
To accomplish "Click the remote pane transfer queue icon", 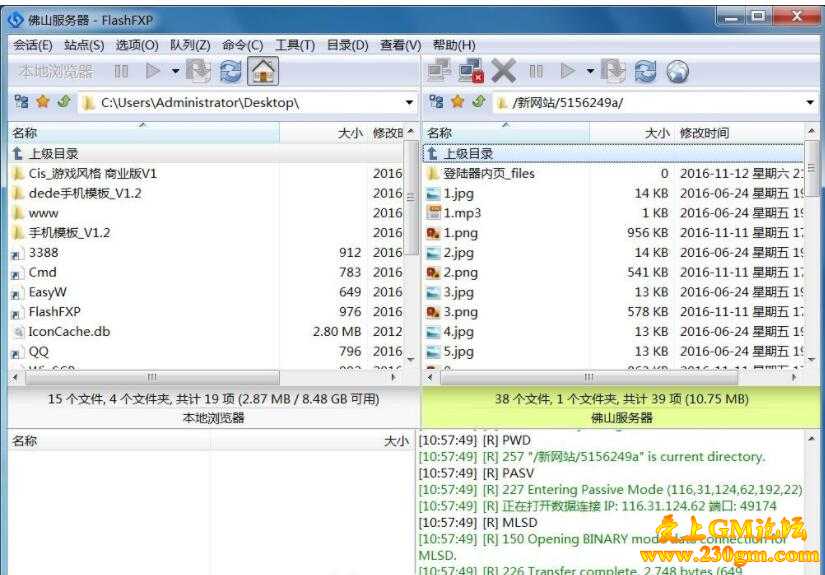I will [x=613, y=71].
